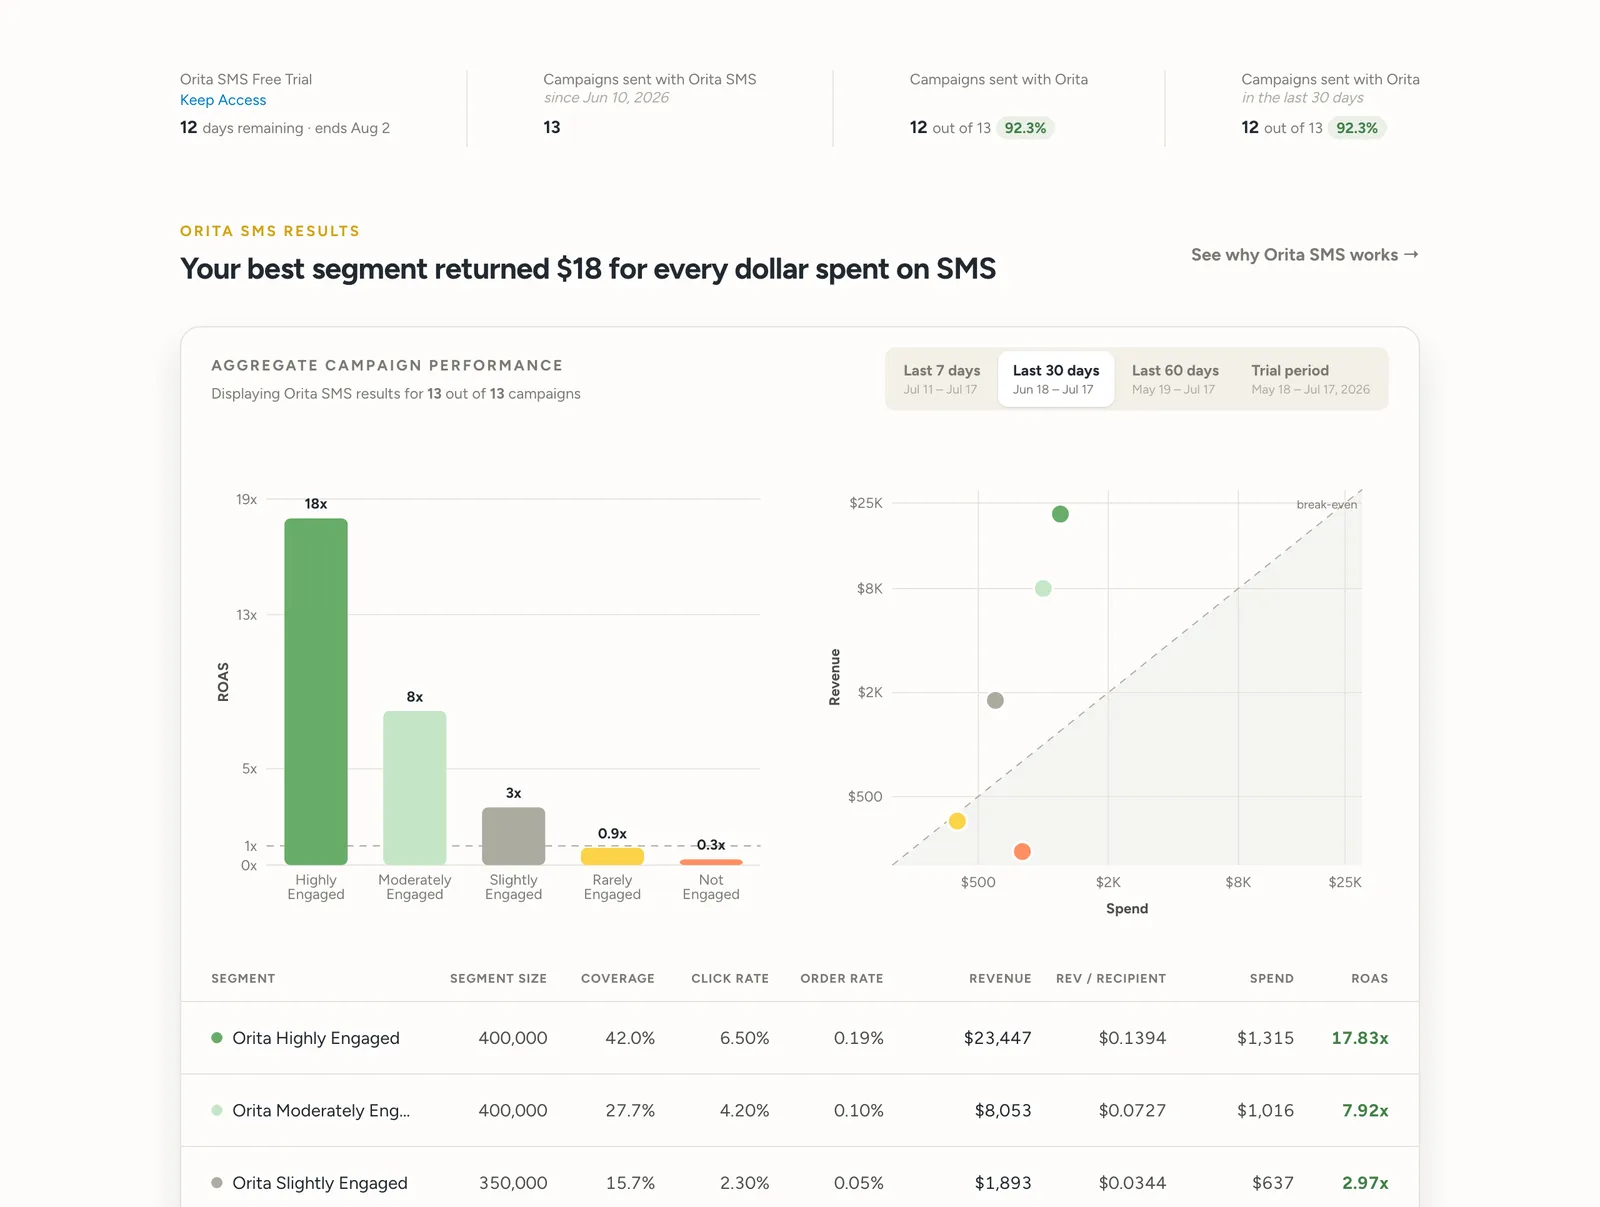Click the gray scatter plot dot

coord(995,700)
